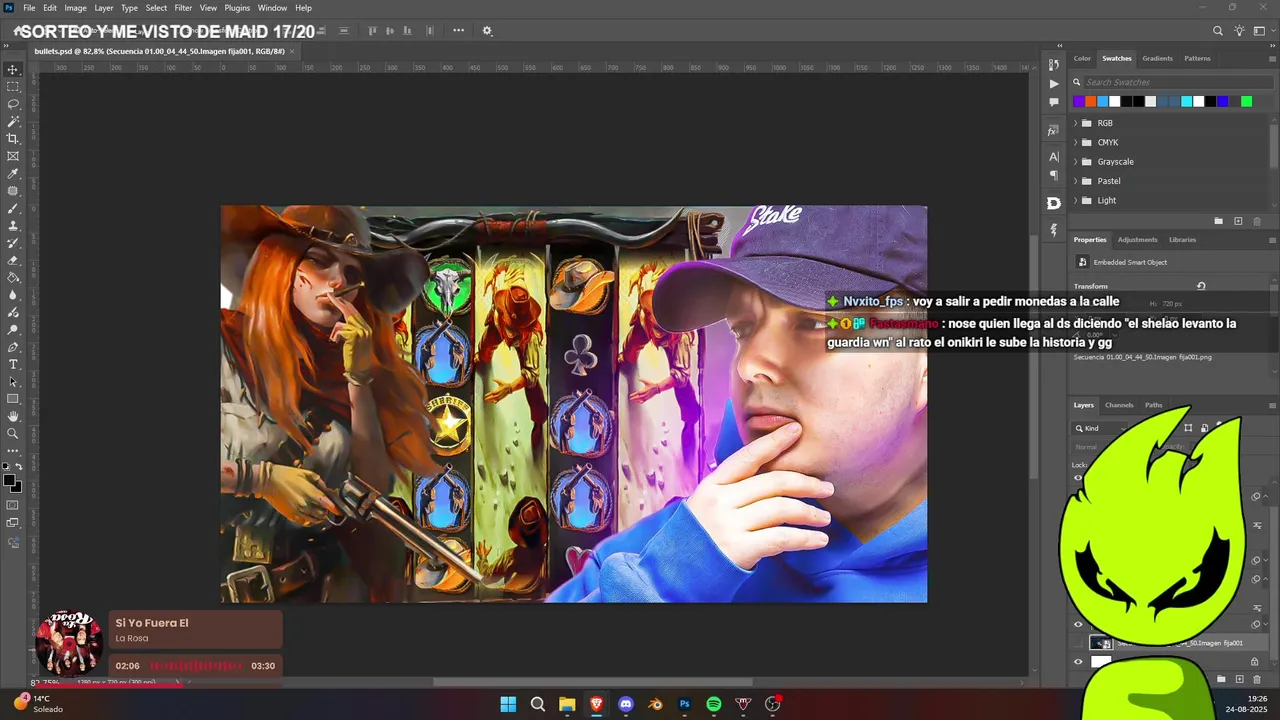Open the Properties panel flyout menu
Viewport: 1280px width, 720px height.
pyautogui.click(x=1272, y=240)
